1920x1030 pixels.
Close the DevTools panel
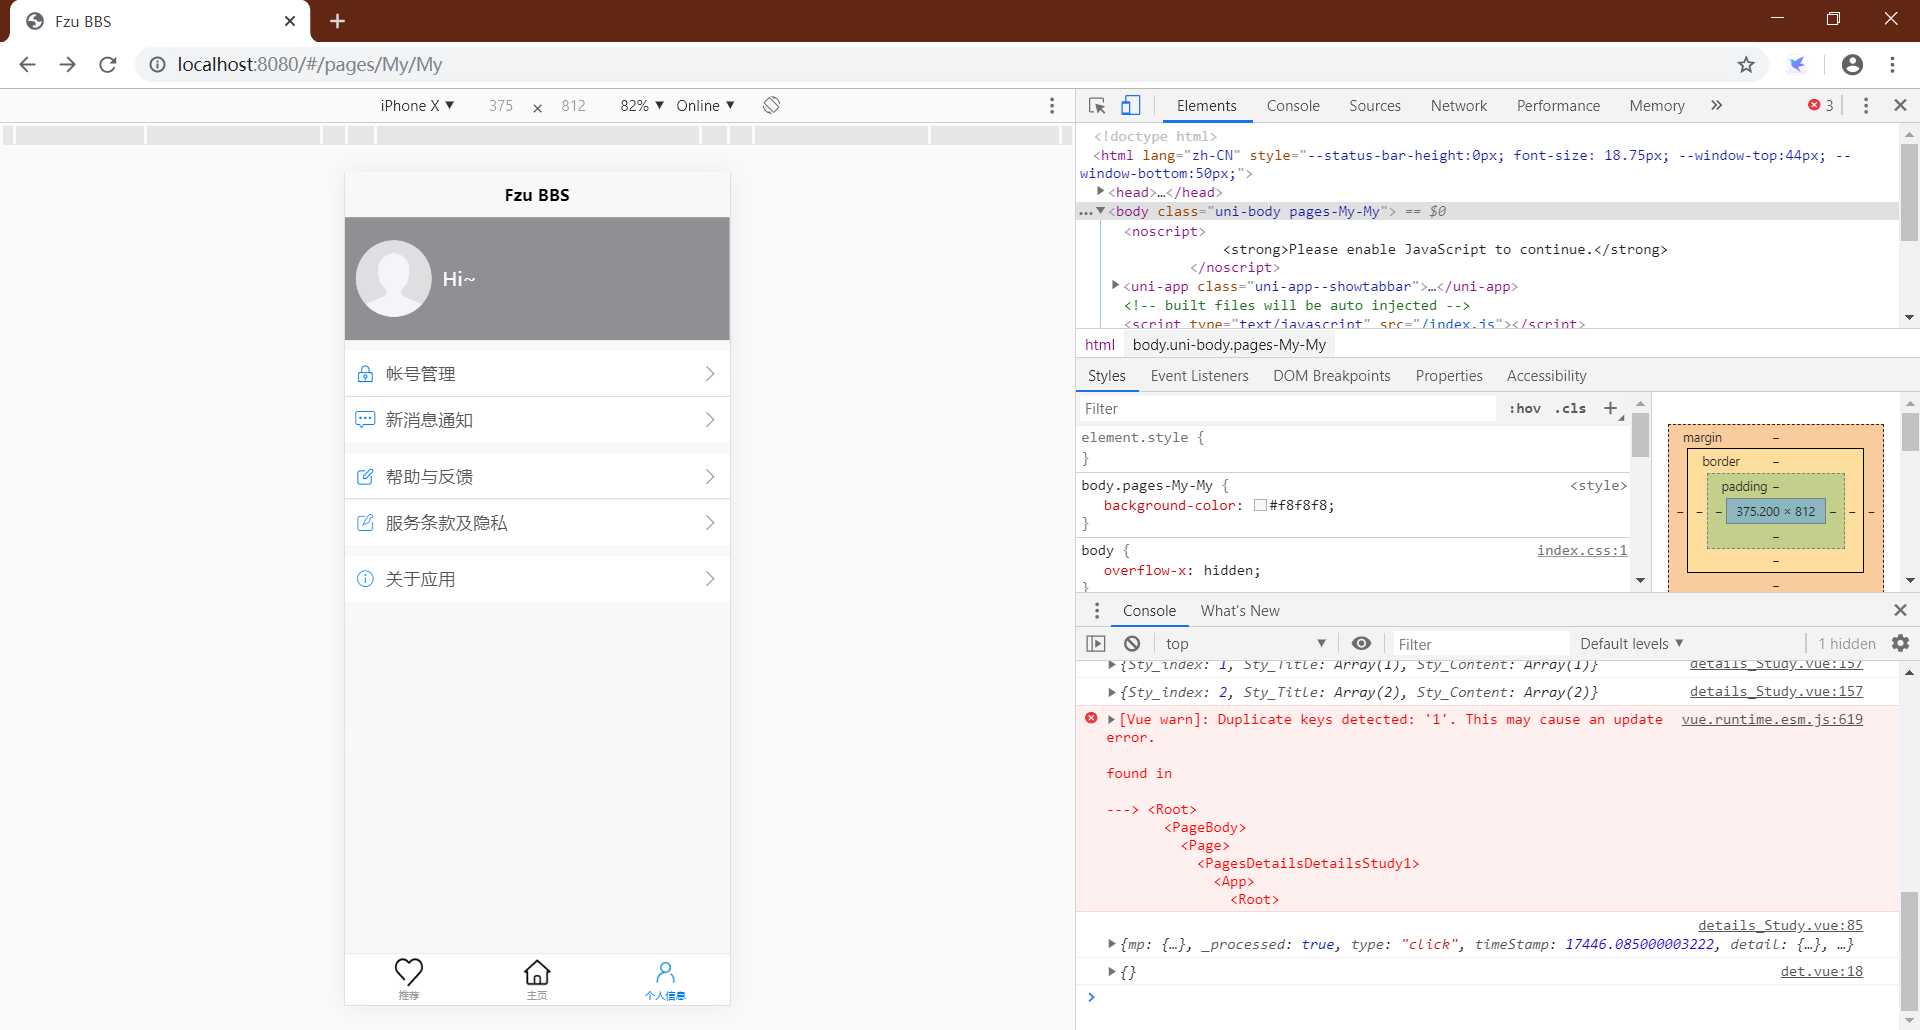coord(1901,105)
